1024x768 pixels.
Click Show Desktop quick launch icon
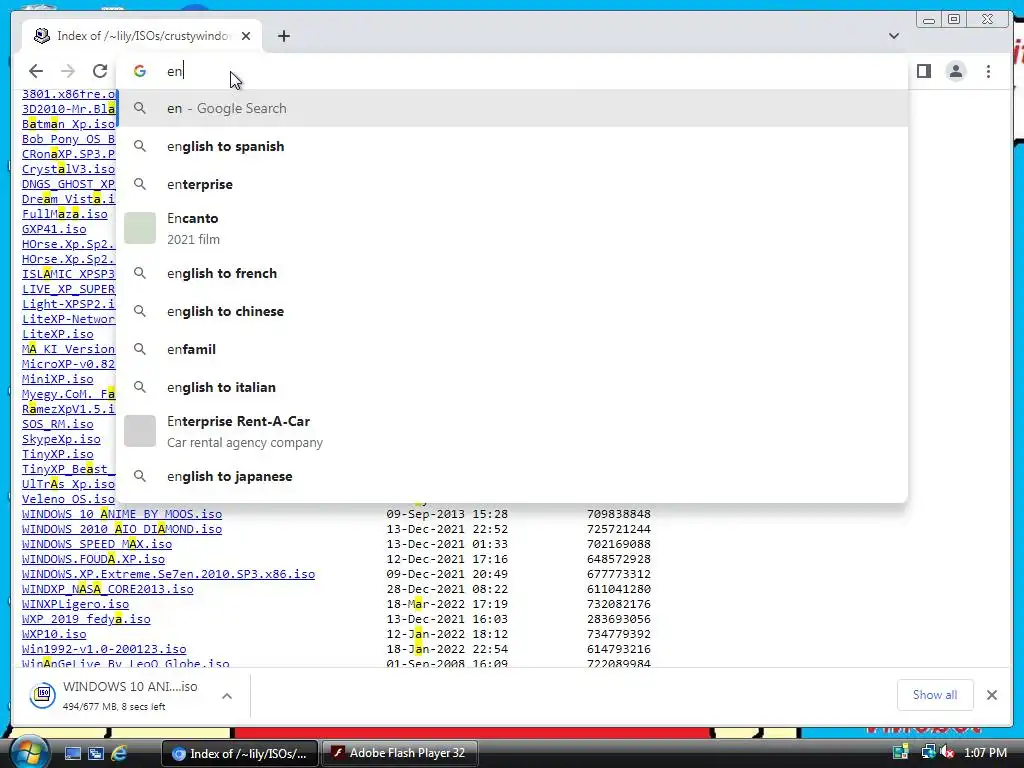click(x=72, y=754)
